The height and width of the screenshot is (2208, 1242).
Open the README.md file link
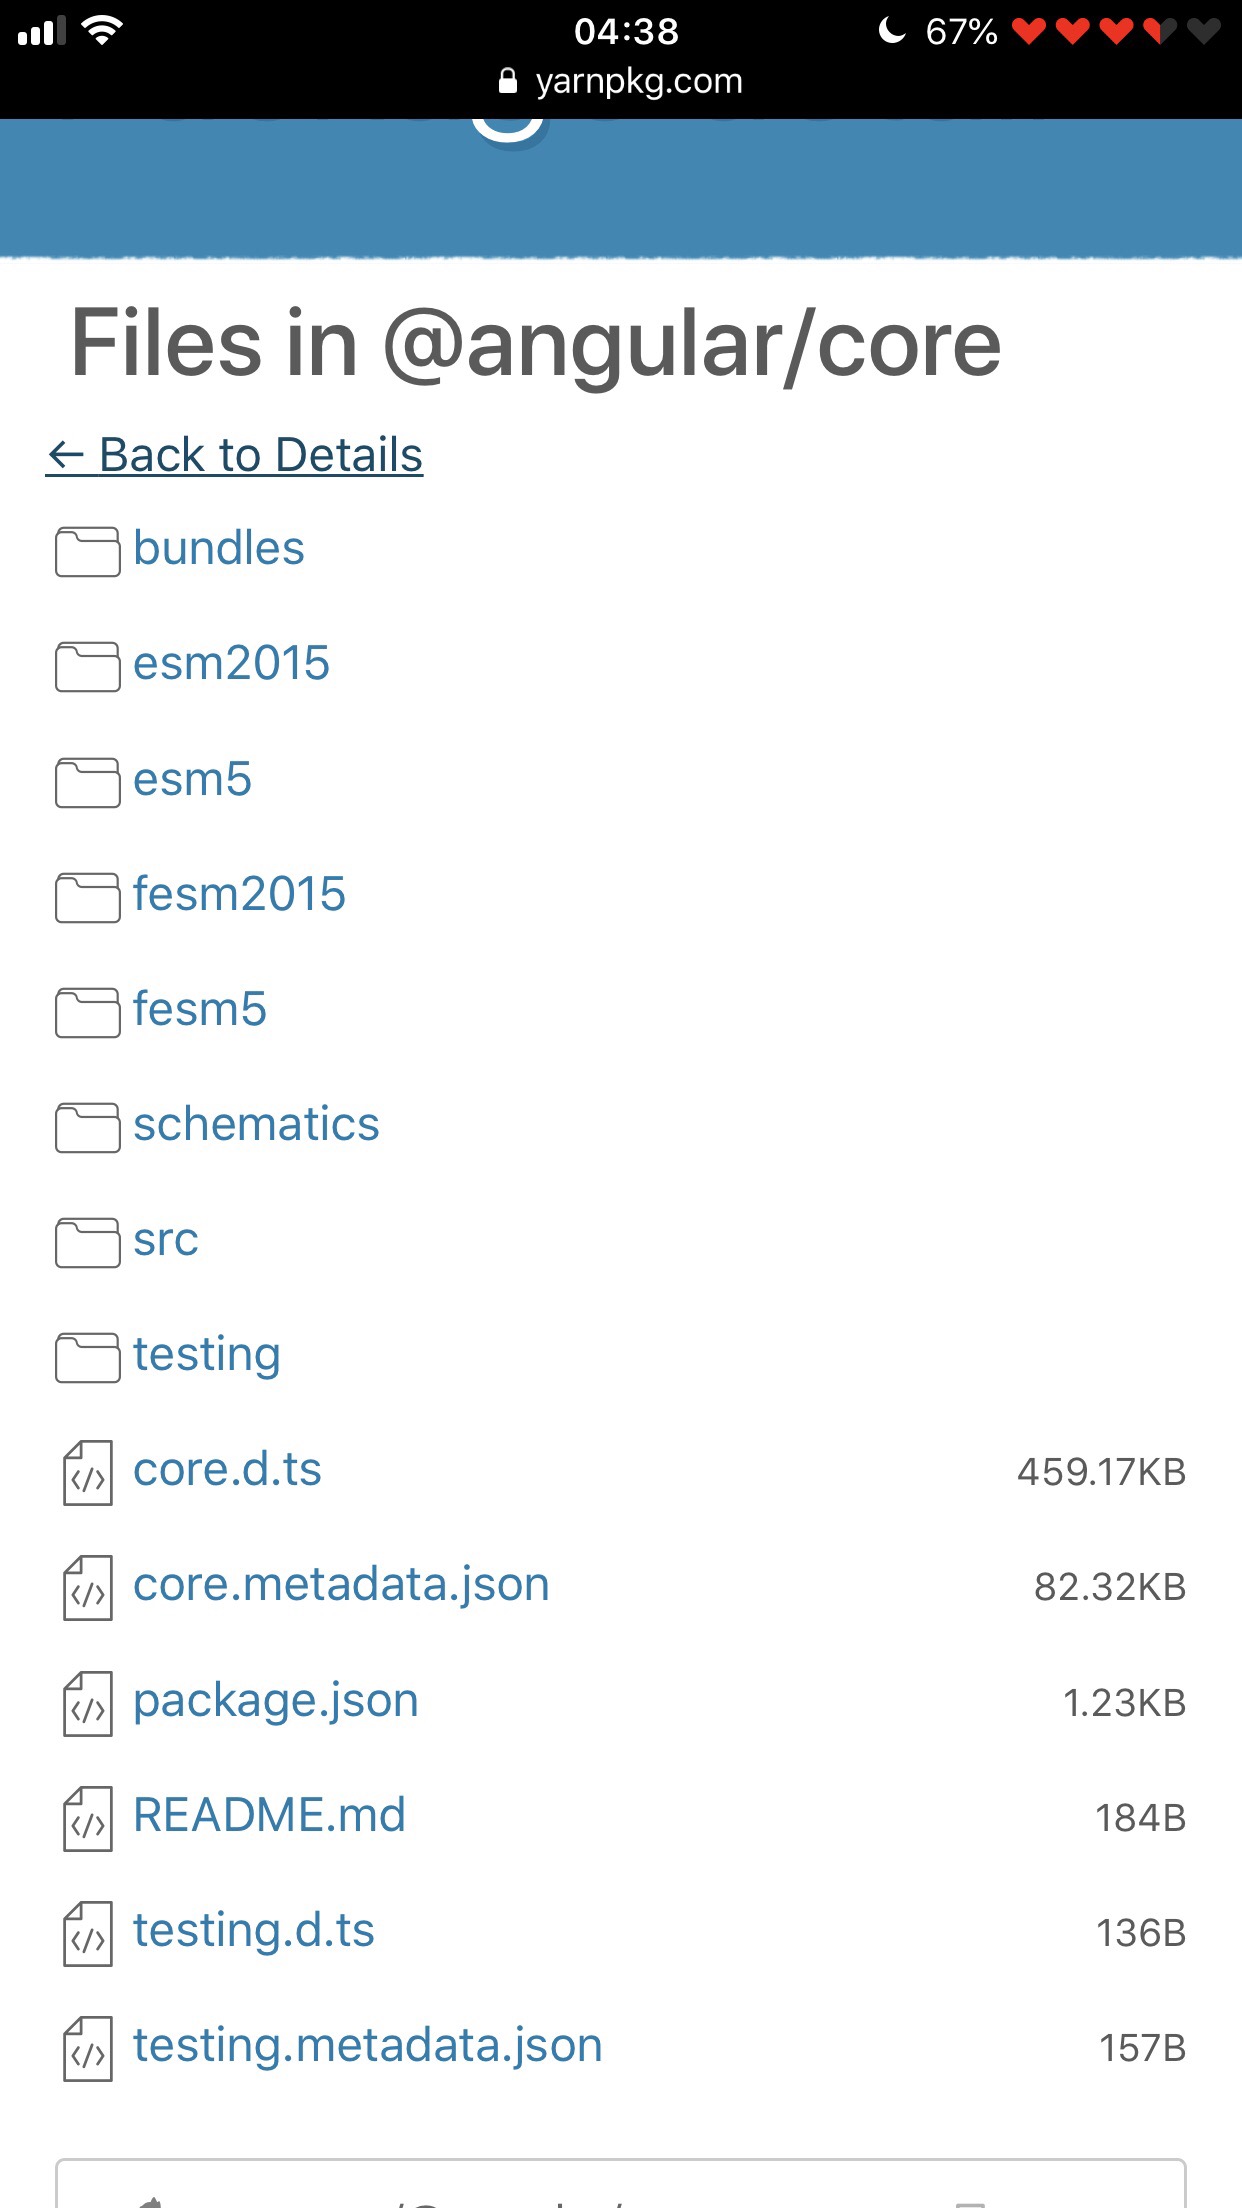tap(269, 1816)
